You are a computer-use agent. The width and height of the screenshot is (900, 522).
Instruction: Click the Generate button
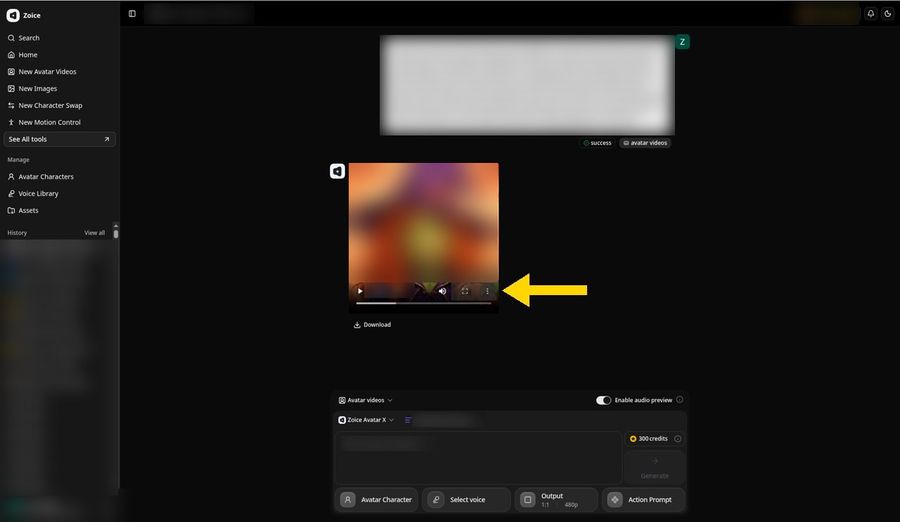[654, 467]
